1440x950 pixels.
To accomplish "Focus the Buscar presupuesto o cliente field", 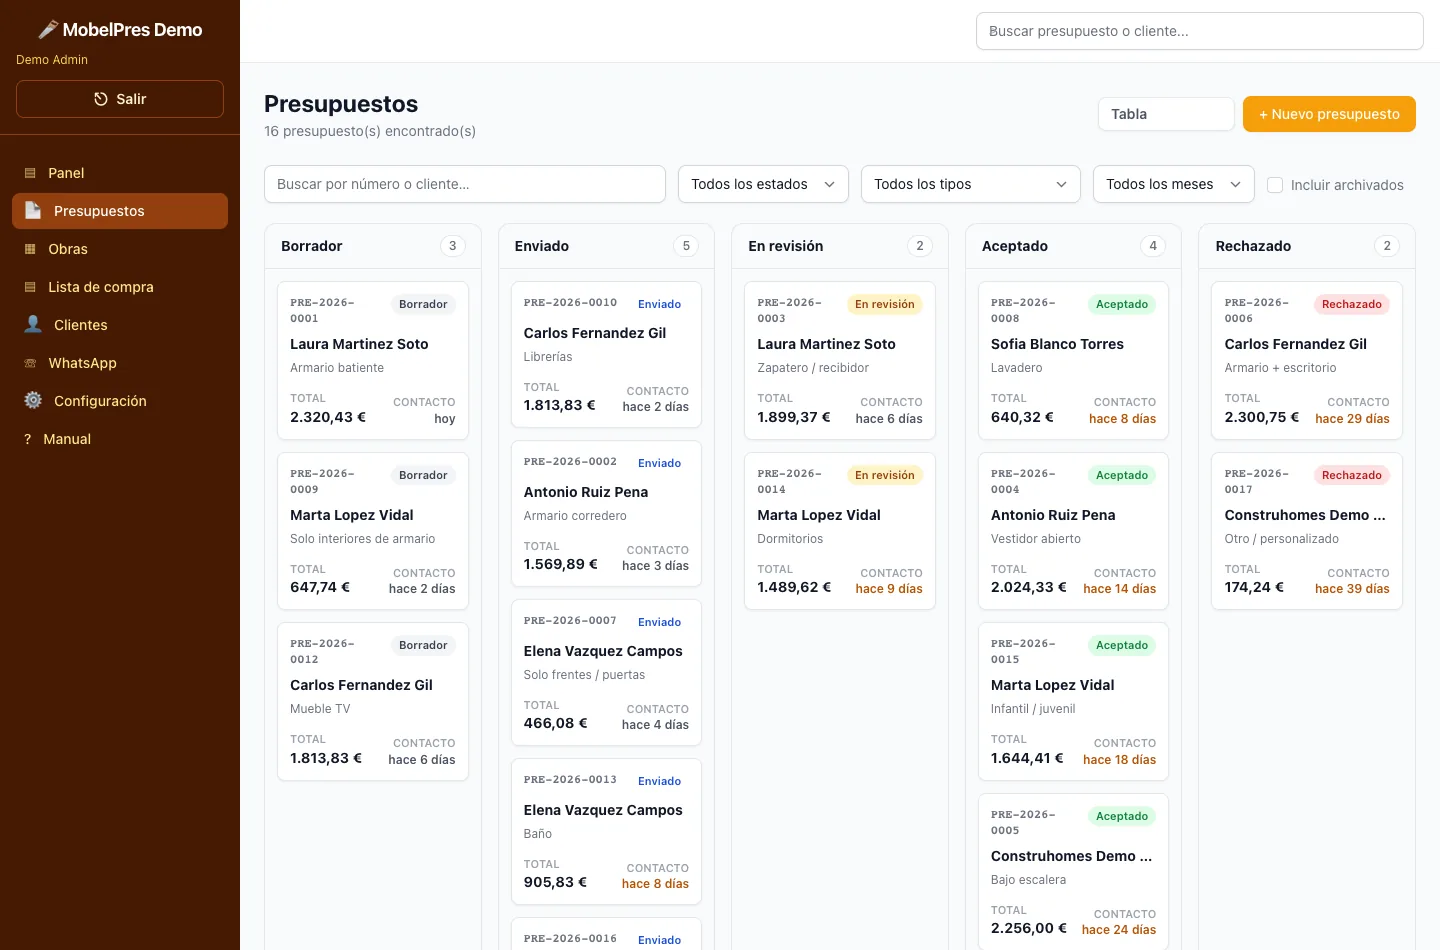I will 1199,31.
